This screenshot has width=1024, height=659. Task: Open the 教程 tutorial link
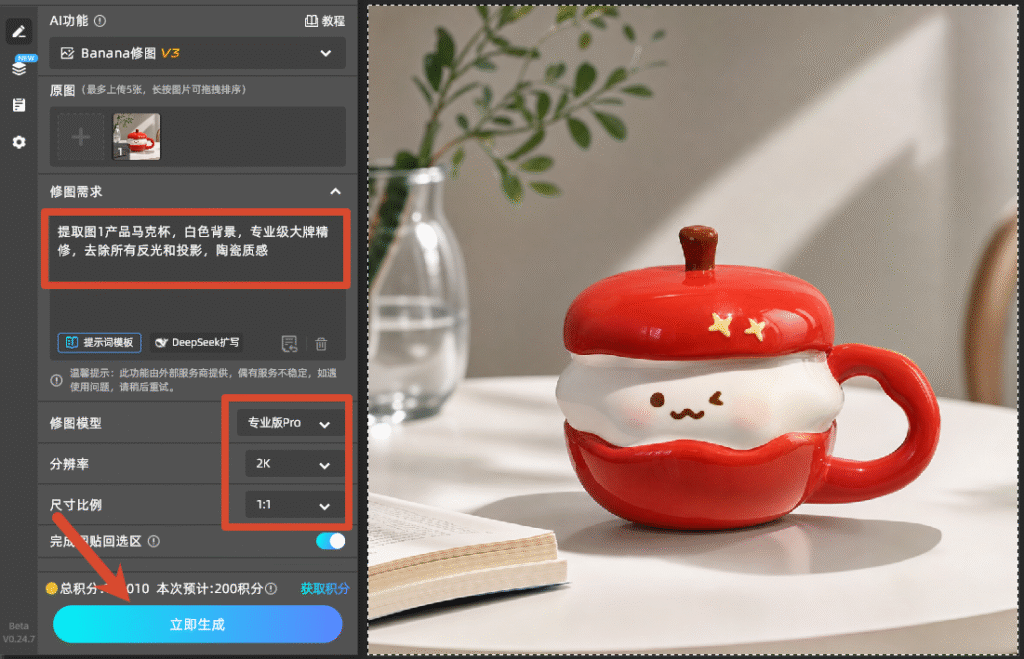(x=325, y=21)
